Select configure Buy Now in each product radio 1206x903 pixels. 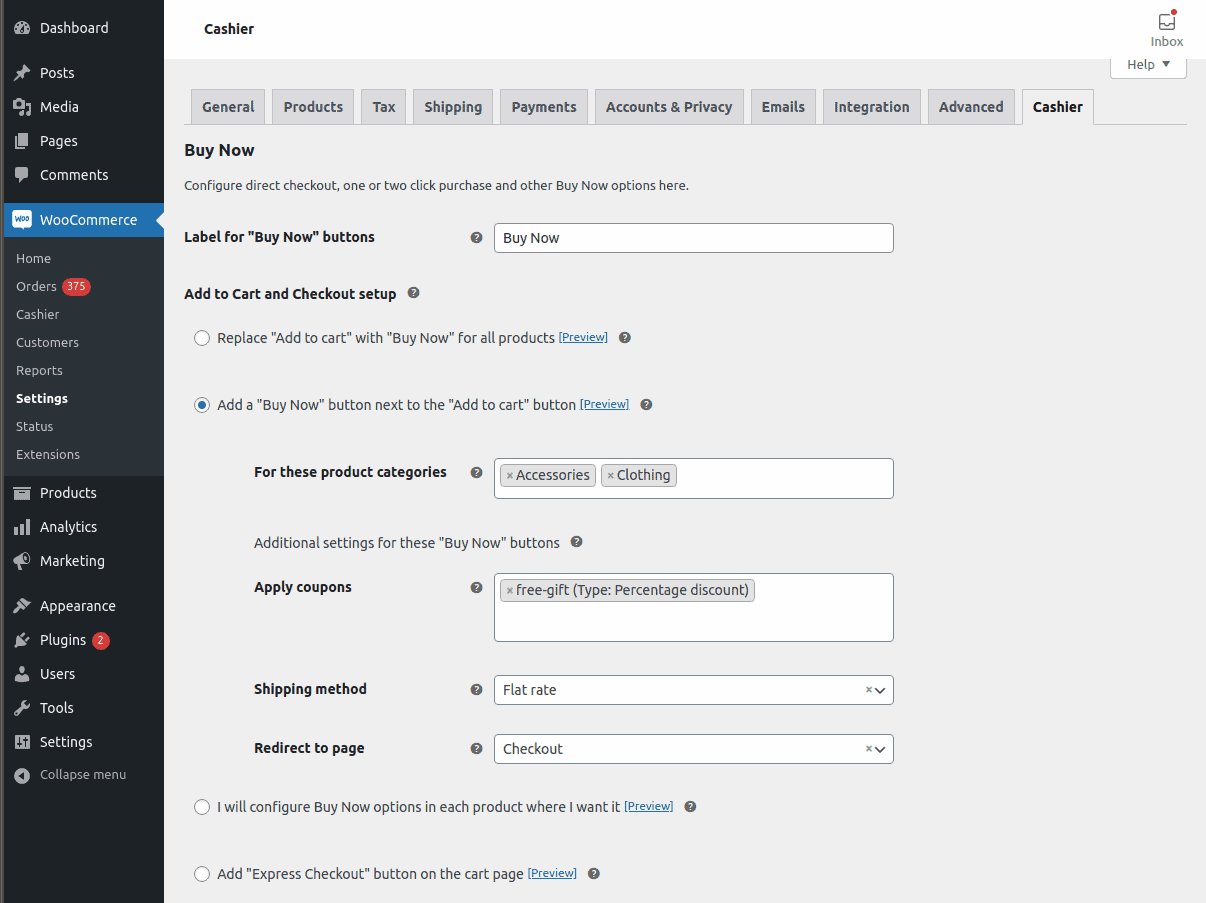click(202, 807)
